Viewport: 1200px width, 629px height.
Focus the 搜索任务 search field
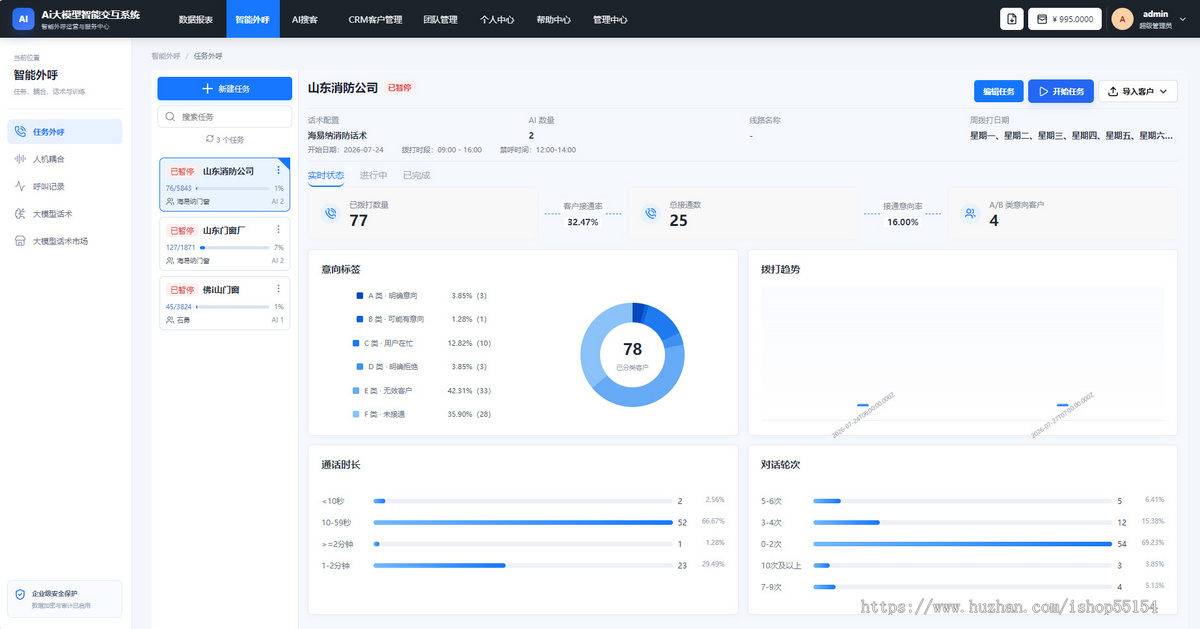click(225, 117)
